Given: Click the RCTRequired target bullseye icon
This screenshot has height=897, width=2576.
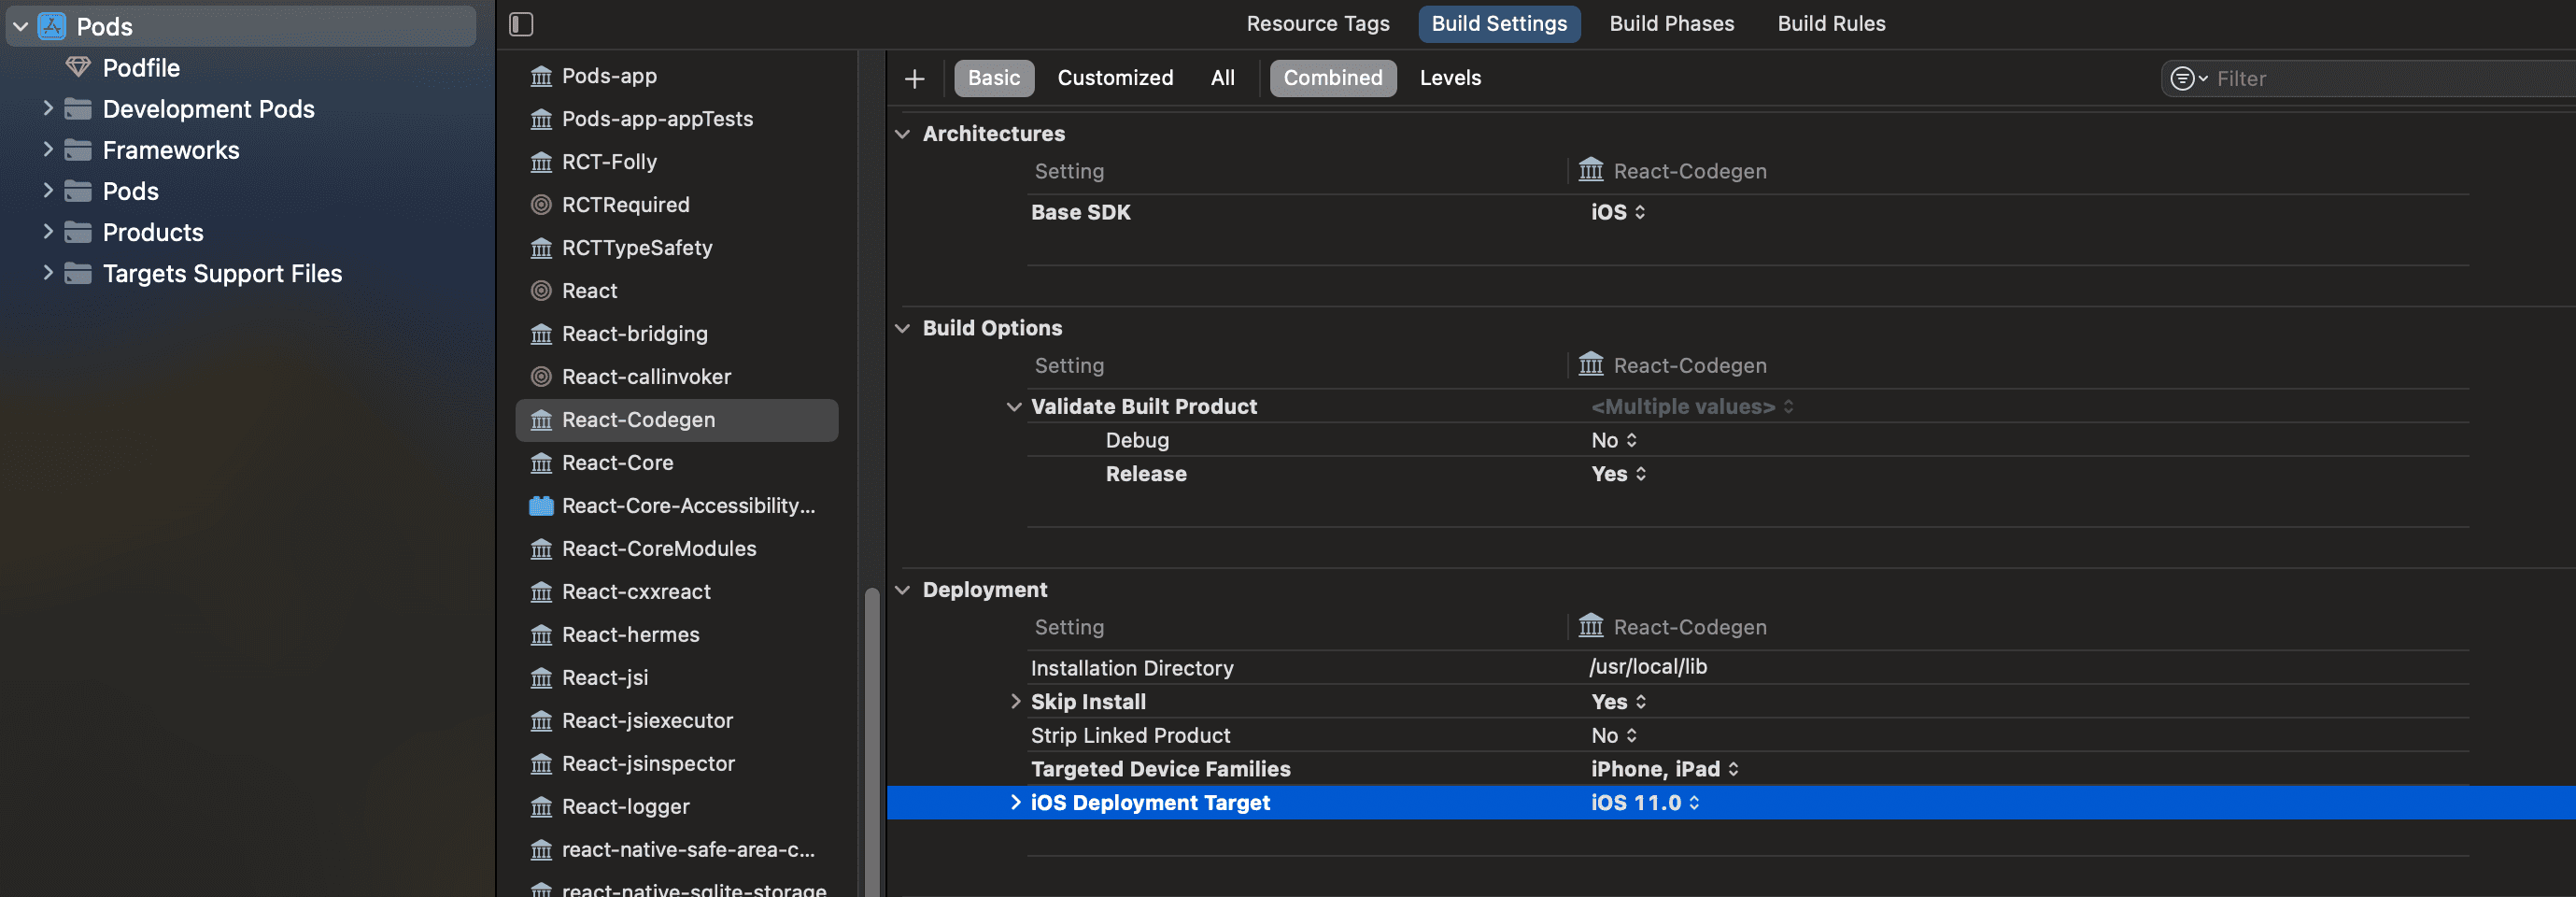Looking at the screenshot, I should pyautogui.click(x=541, y=205).
